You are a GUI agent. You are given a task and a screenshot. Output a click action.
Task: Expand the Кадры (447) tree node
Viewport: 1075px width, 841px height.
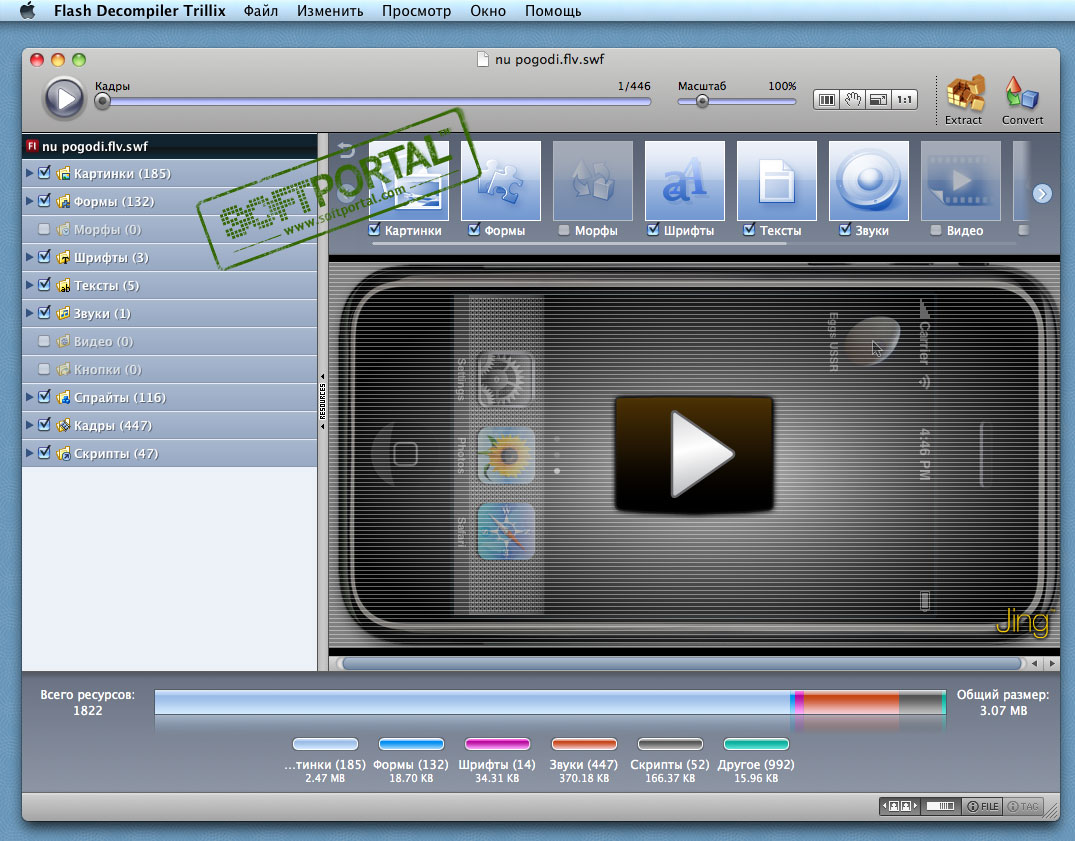tap(29, 425)
